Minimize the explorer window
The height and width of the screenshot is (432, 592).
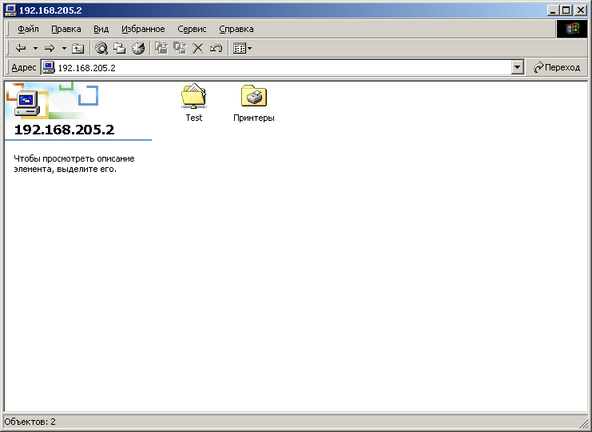553,11
